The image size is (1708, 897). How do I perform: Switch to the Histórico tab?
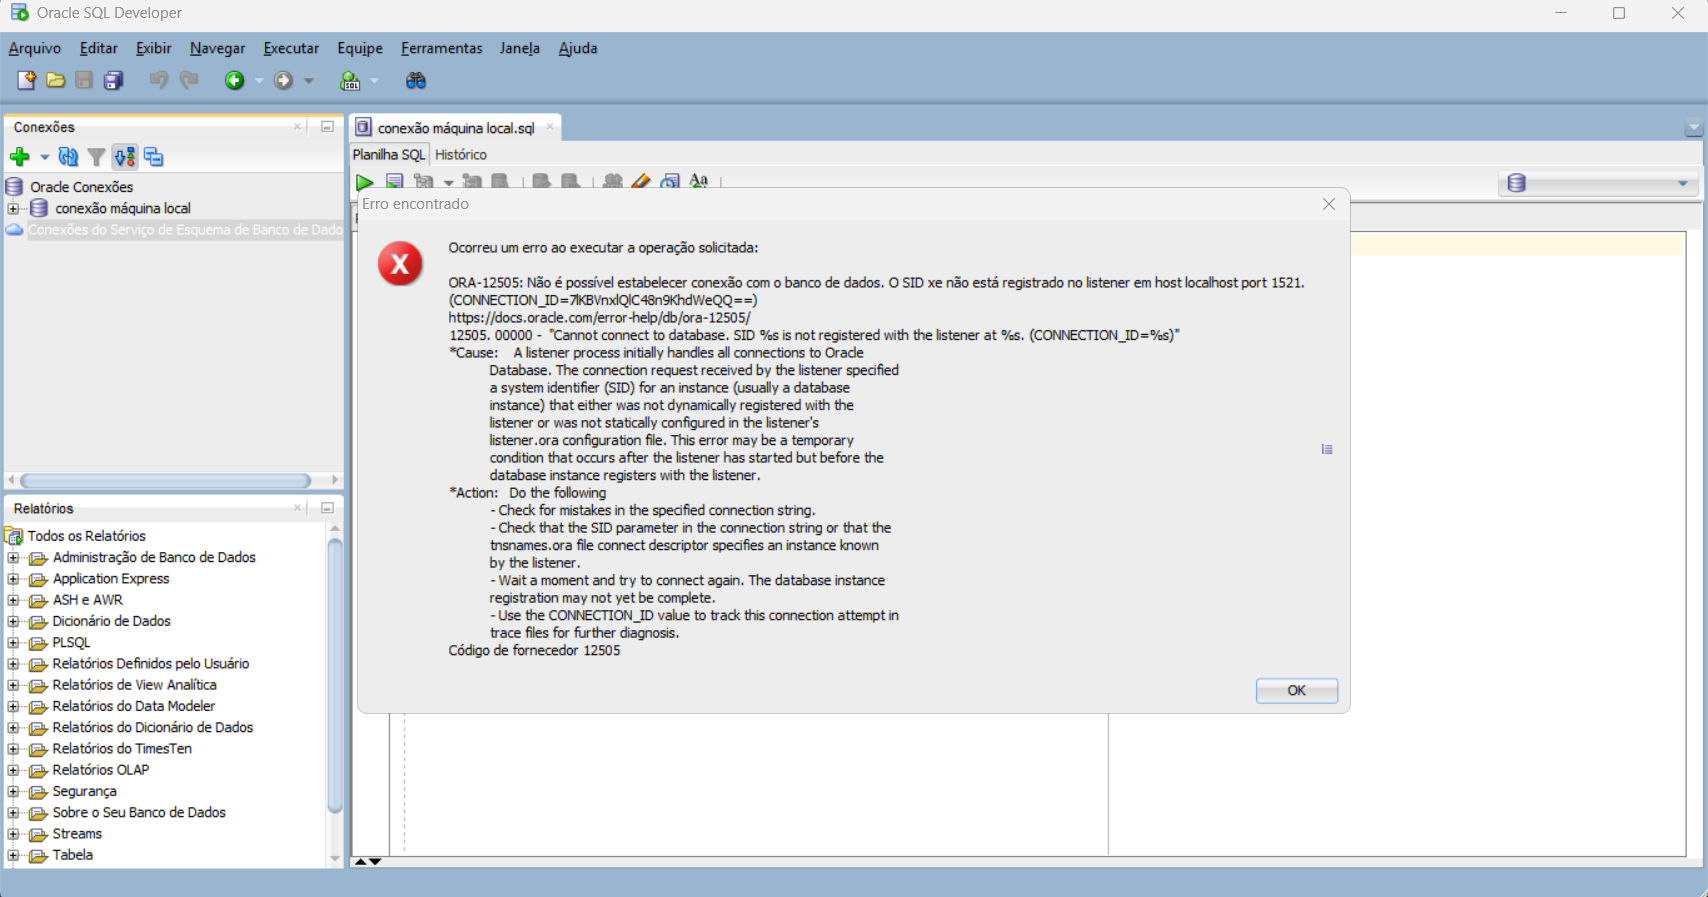pyautogui.click(x=461, y=155)
